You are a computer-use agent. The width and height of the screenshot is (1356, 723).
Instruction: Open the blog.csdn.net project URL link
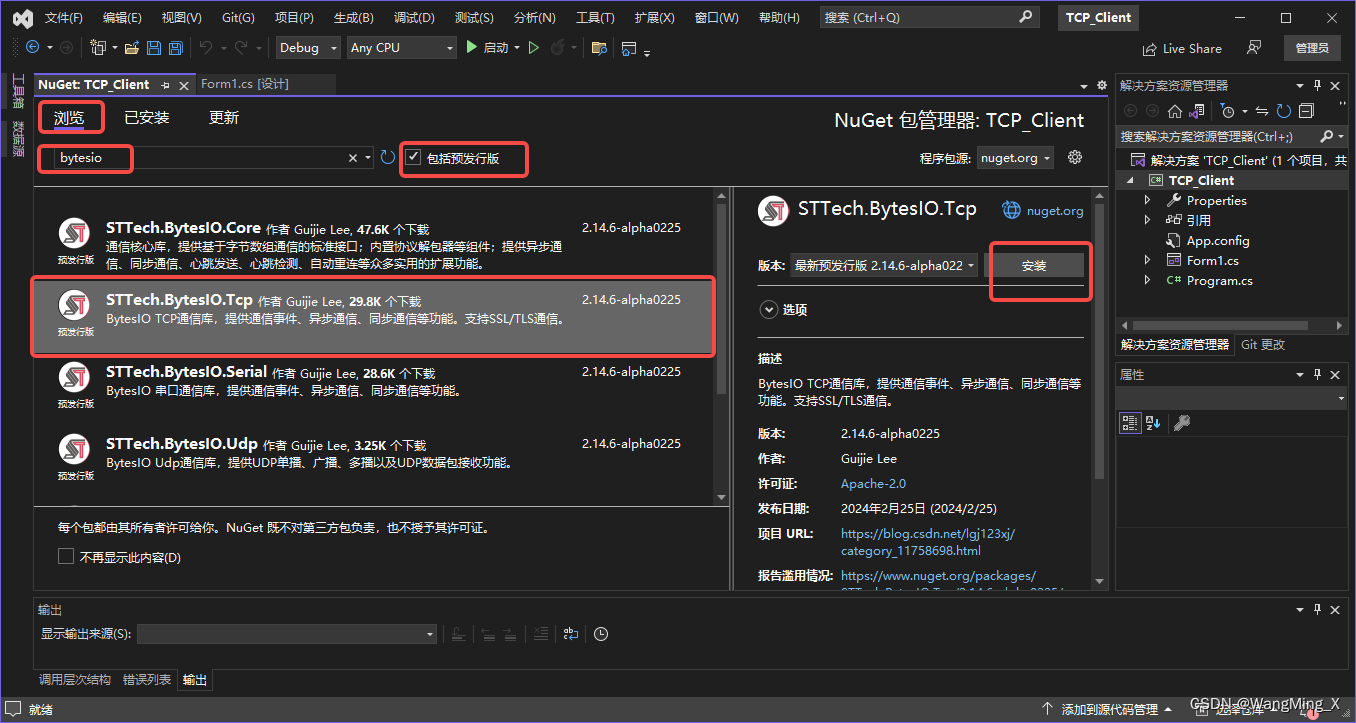[928, 542]
